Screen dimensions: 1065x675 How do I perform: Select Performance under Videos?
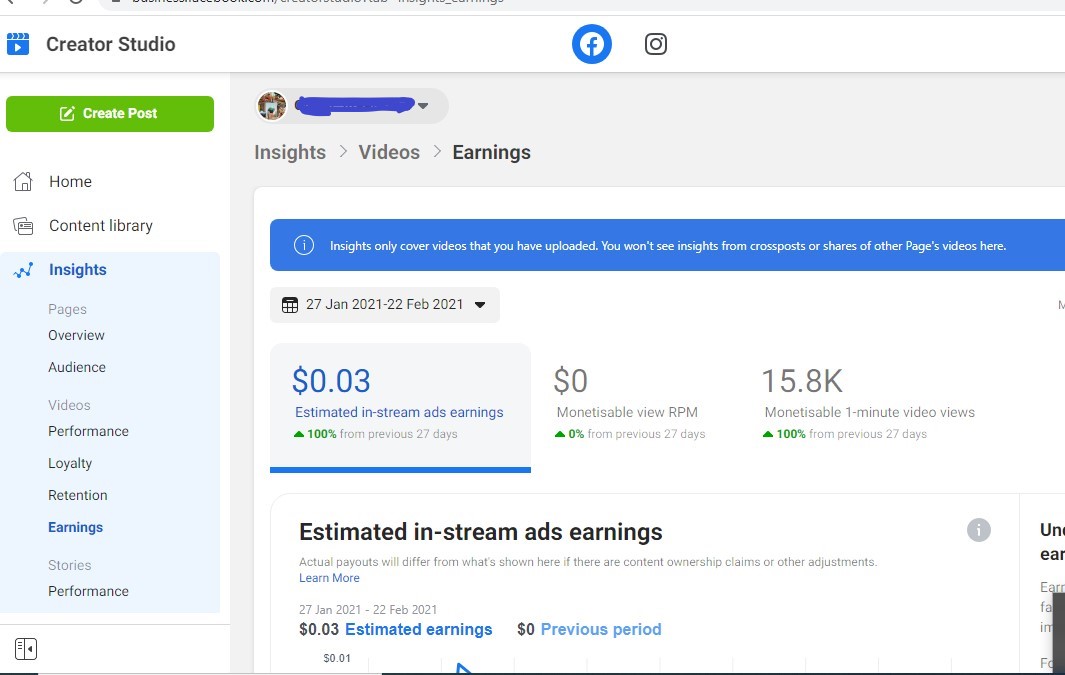[88, 431]
